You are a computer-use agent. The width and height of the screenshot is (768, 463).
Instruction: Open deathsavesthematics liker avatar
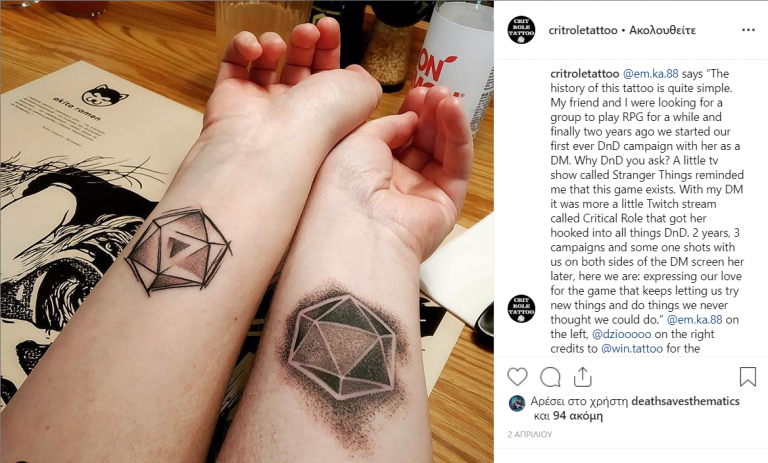[517, 403]
